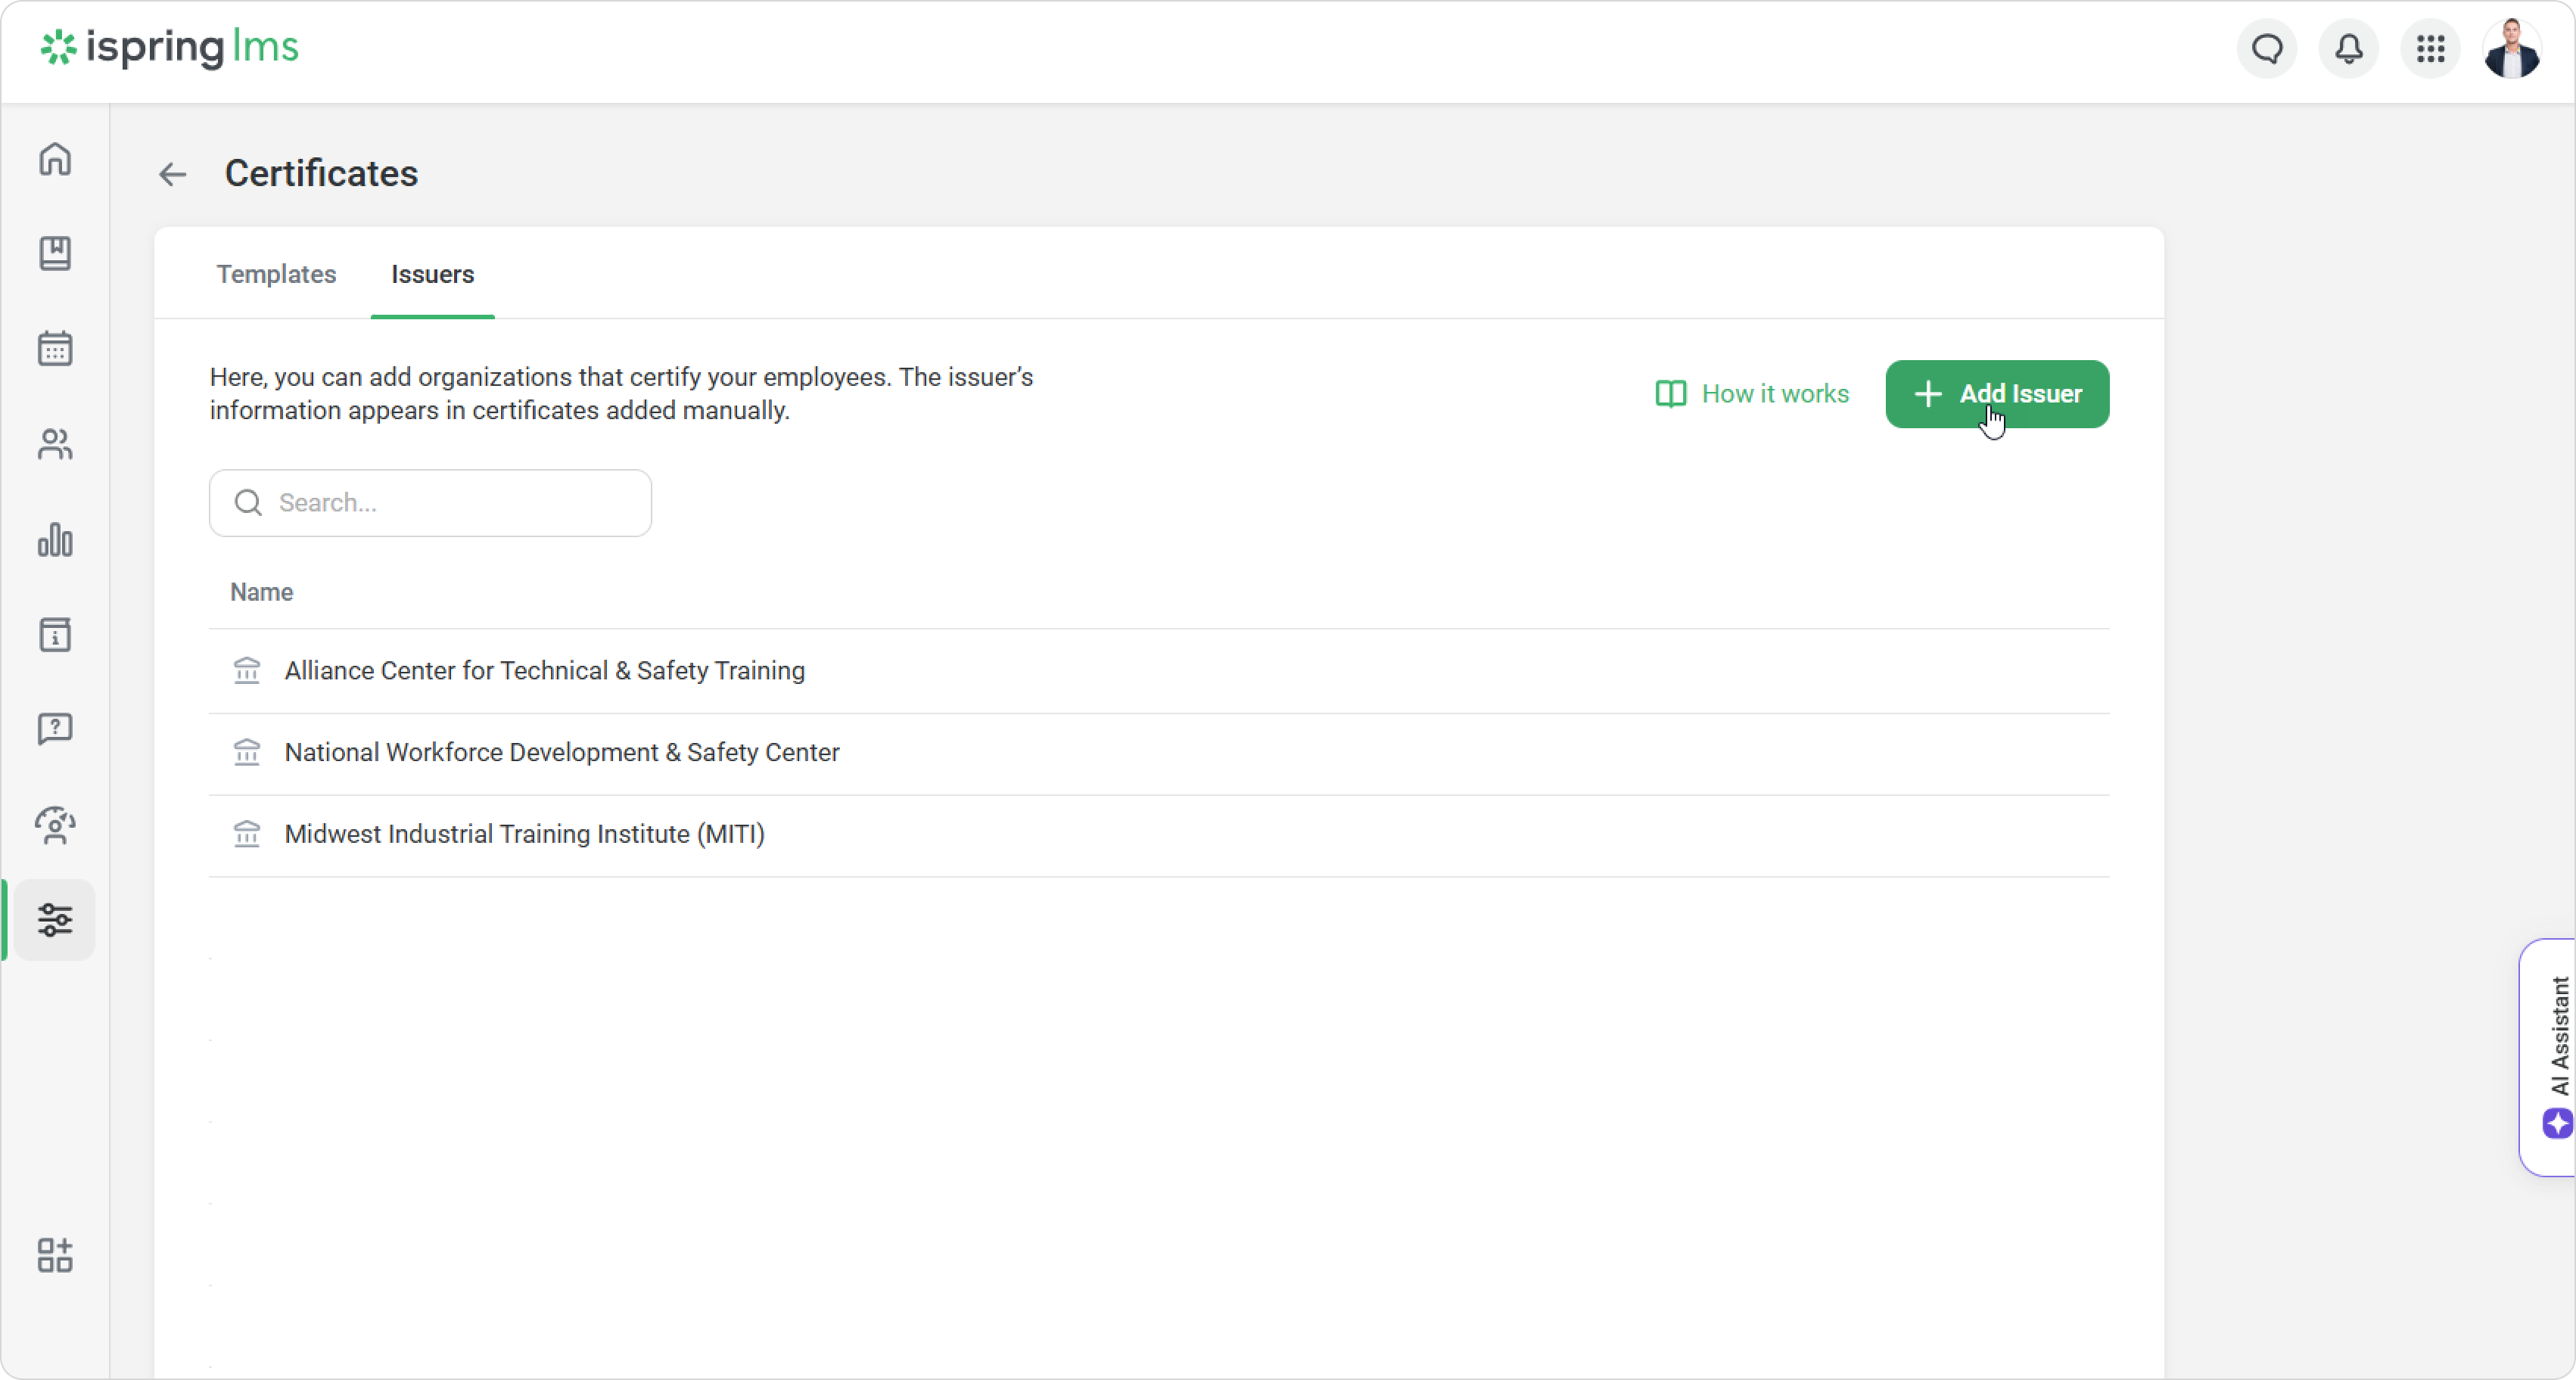
Task: Select the Issuers tab
Action: point(432,274)
